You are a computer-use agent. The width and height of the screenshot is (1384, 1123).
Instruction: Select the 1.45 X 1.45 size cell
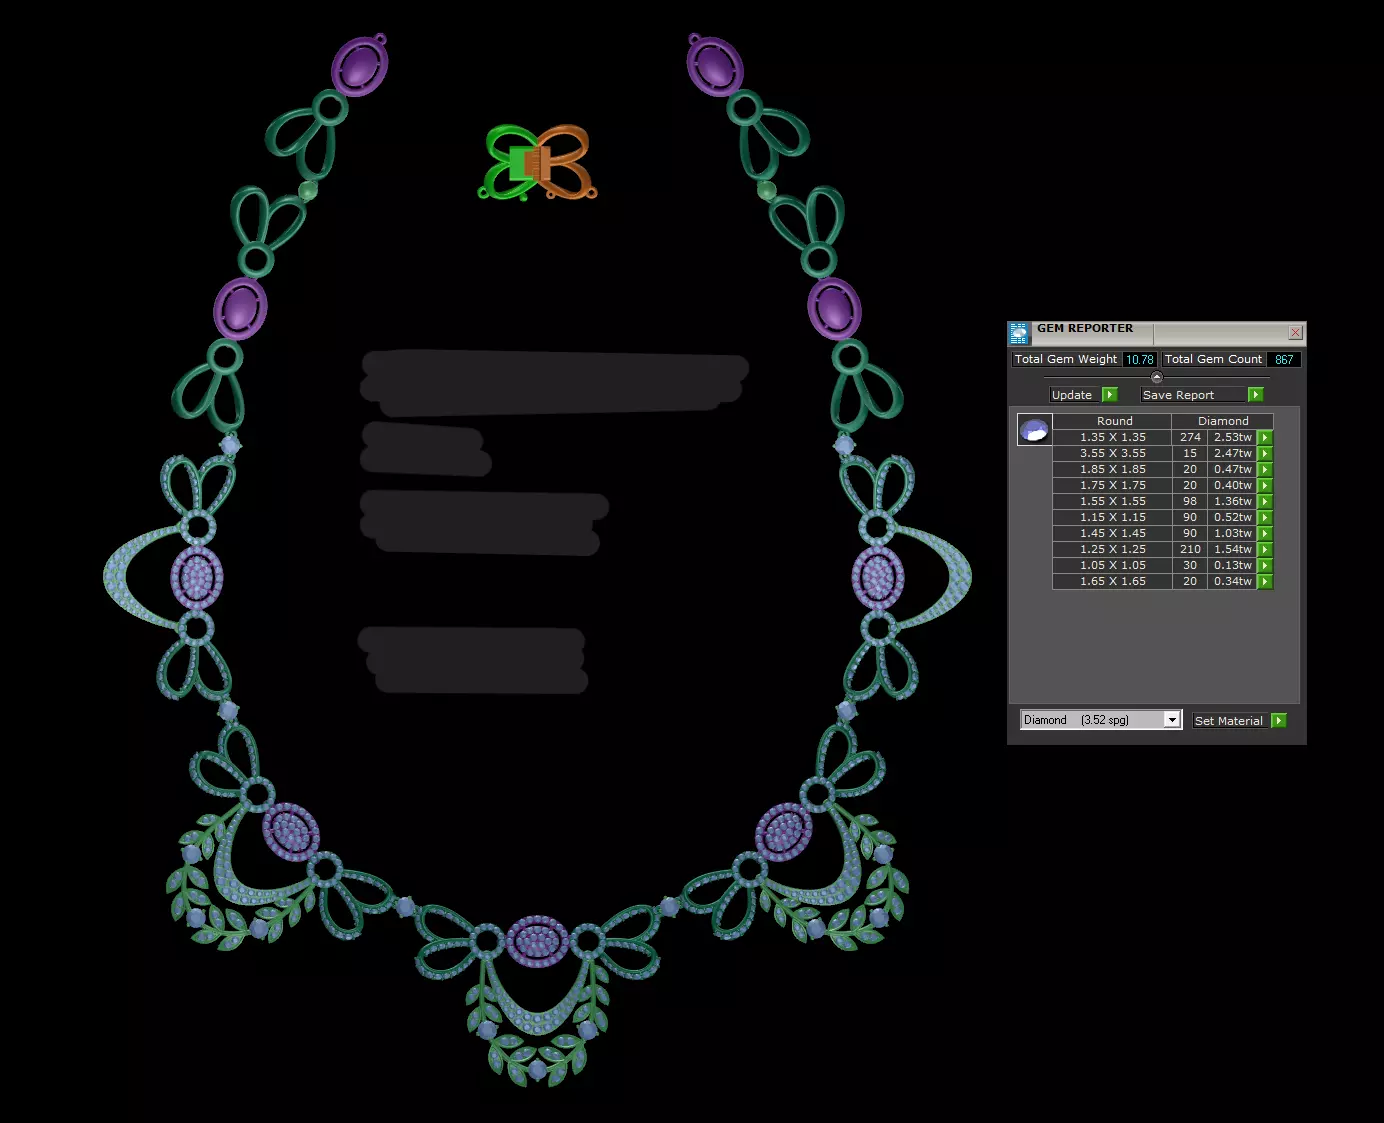1113,533
